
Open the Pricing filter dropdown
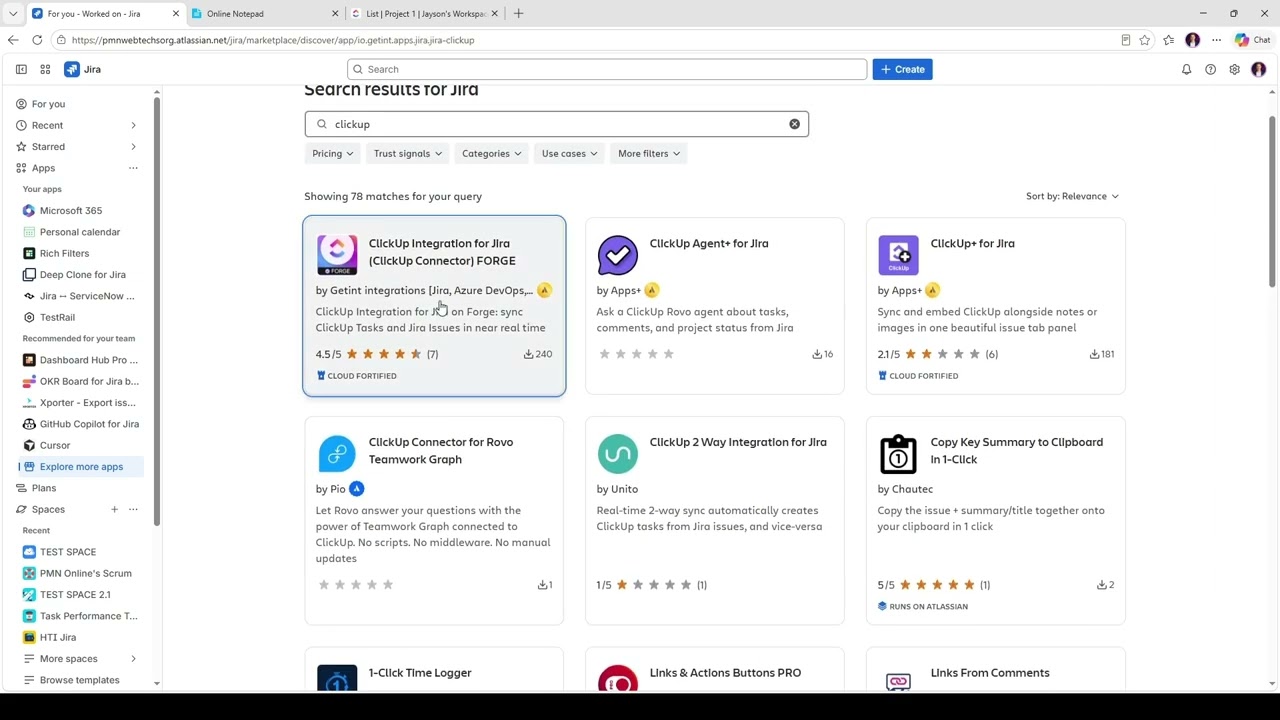(x=332, y=154)
